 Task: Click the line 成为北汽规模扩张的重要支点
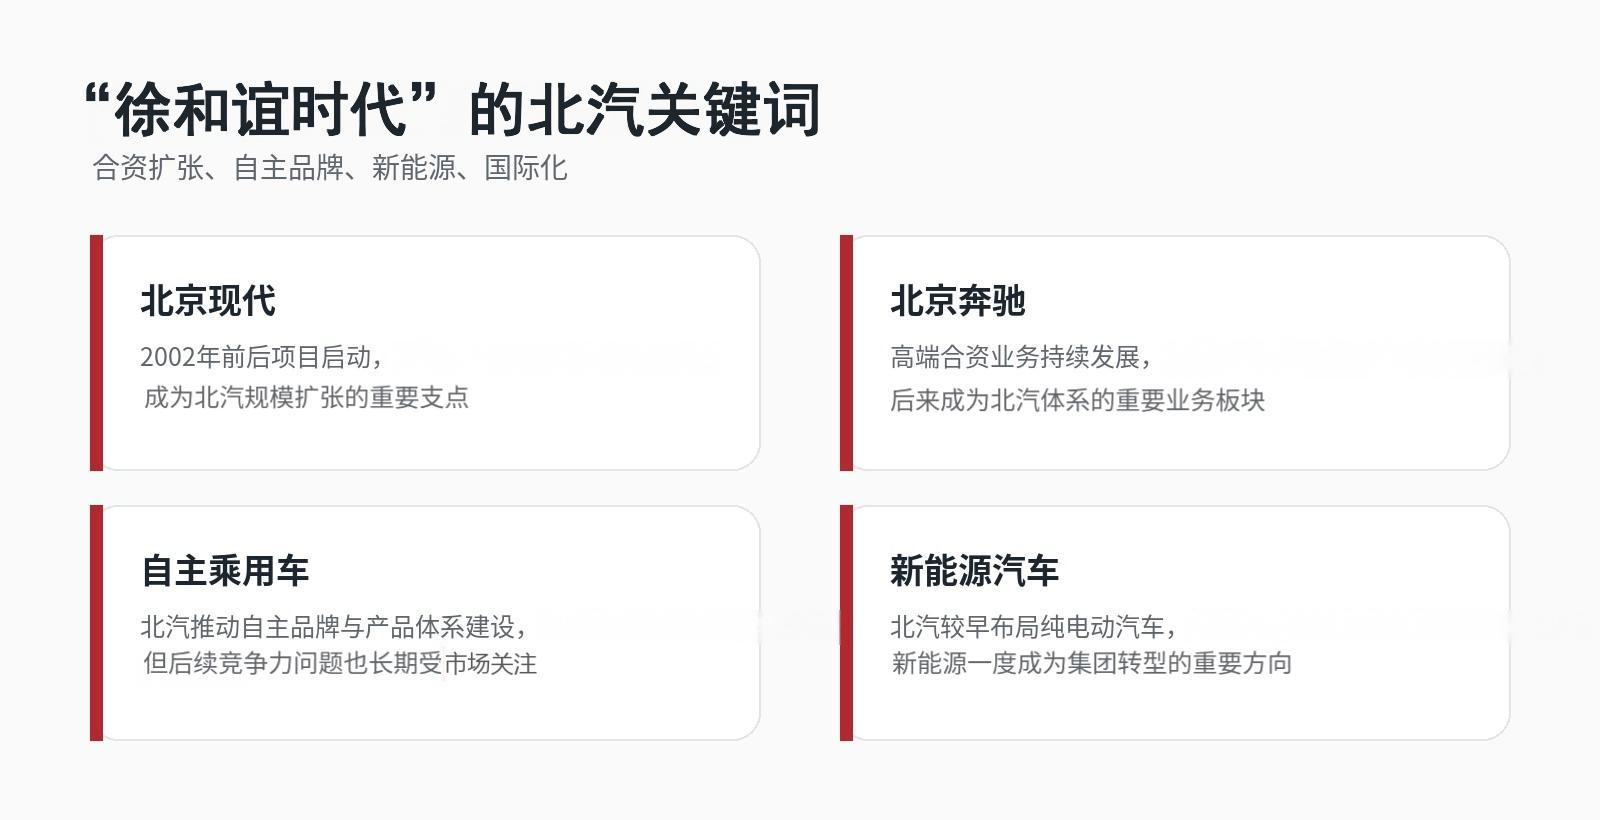pos(306,397)
